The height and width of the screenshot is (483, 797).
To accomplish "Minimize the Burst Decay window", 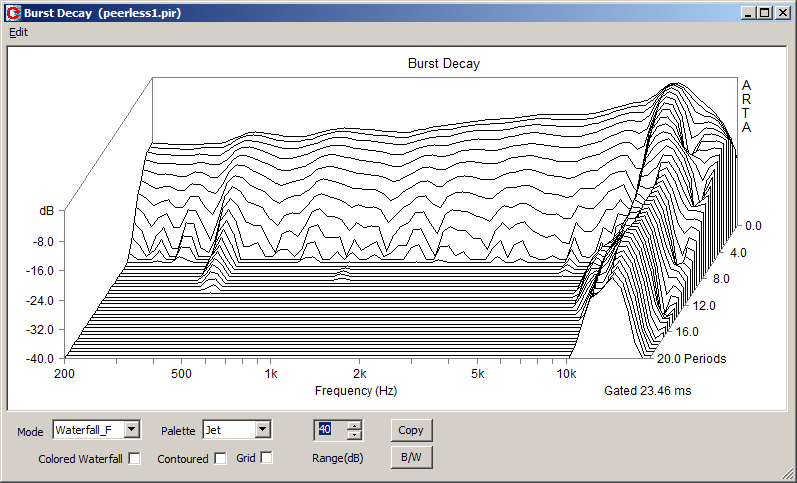I will click(x=747, y=13).
